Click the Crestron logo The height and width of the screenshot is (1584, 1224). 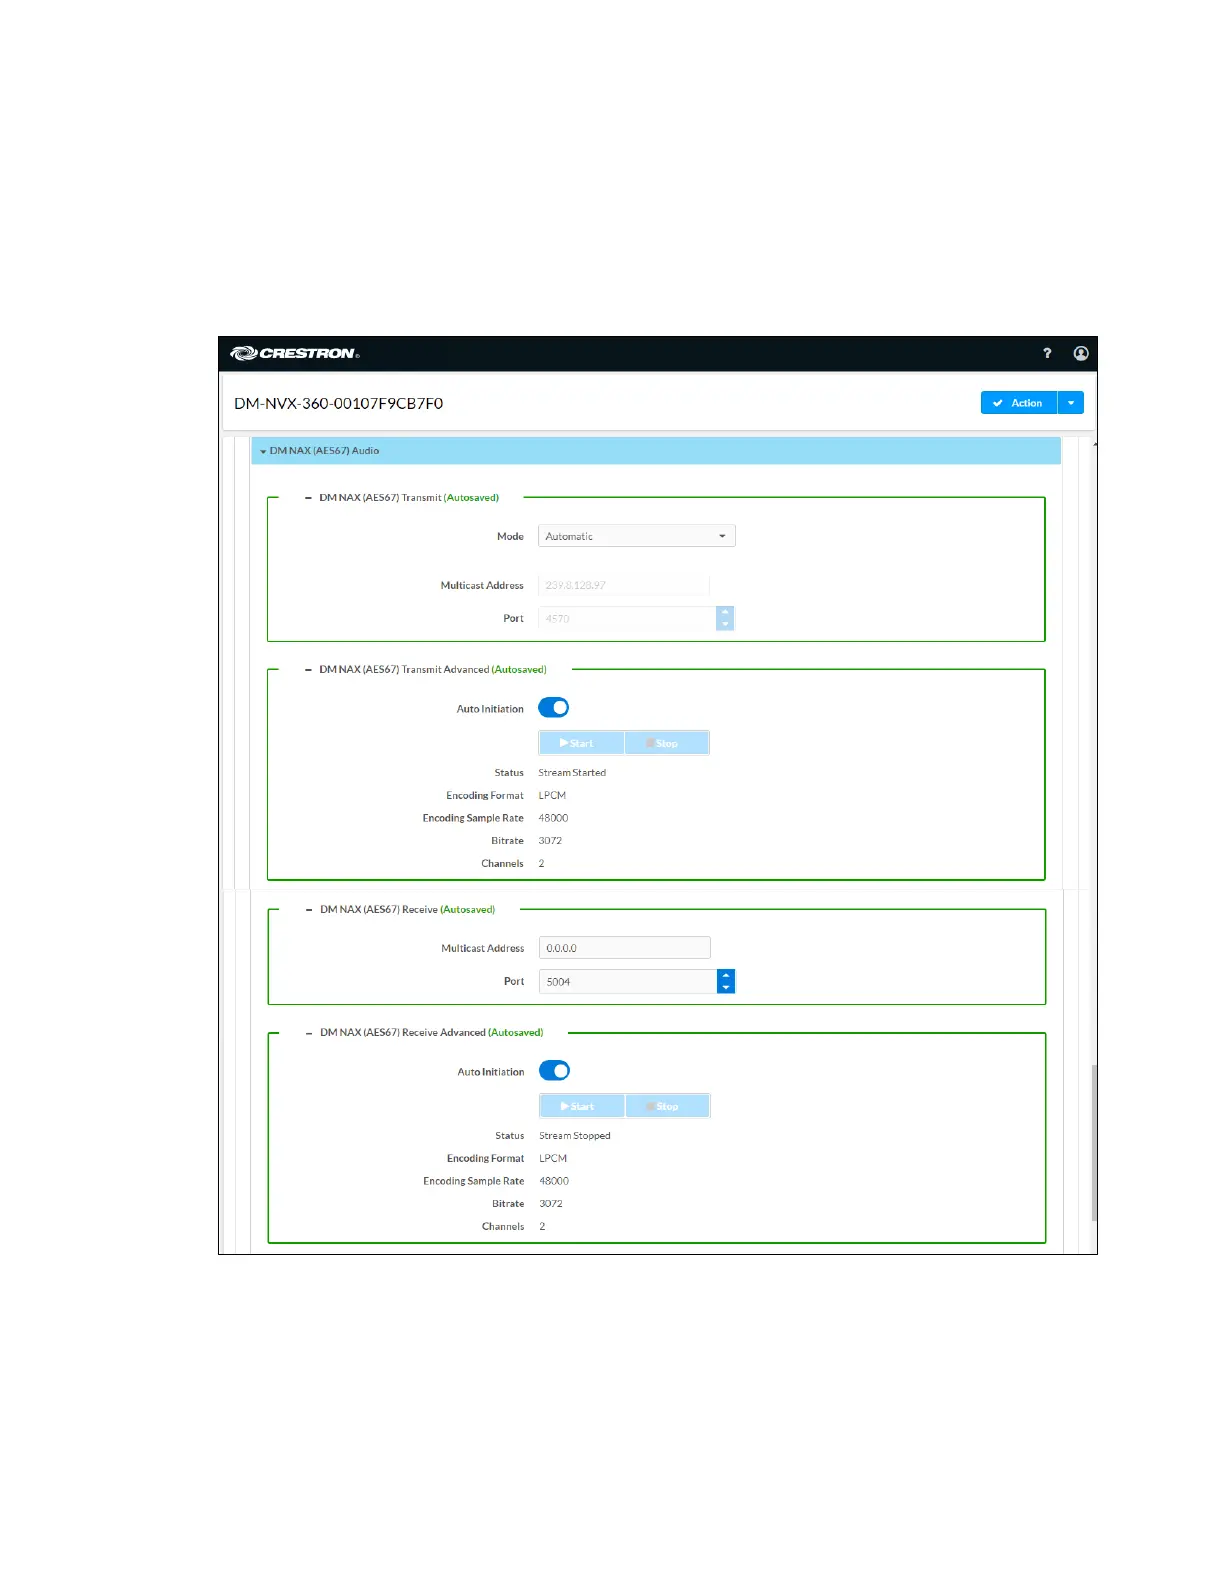[295, 353]
